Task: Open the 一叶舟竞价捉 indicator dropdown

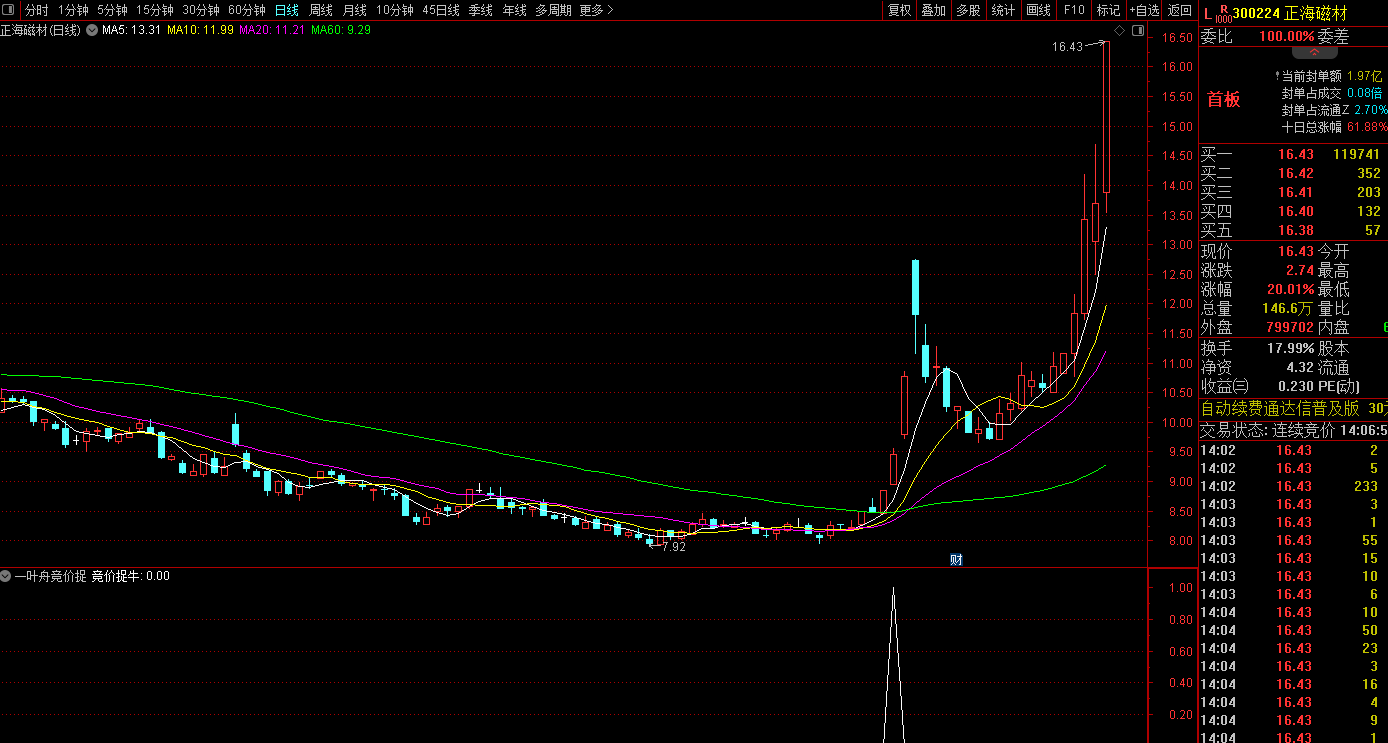Action: [x=6, y=576]
